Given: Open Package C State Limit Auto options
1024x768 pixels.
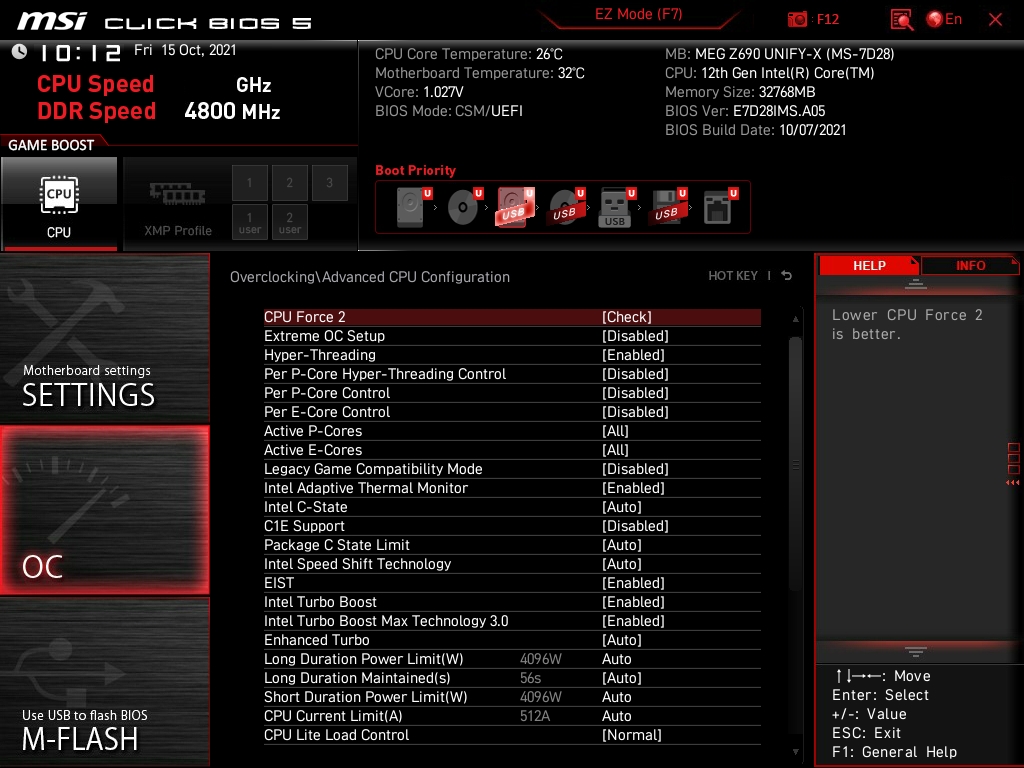Looking at the screenshot, I should pyautogui.click(x=621, y=545).
